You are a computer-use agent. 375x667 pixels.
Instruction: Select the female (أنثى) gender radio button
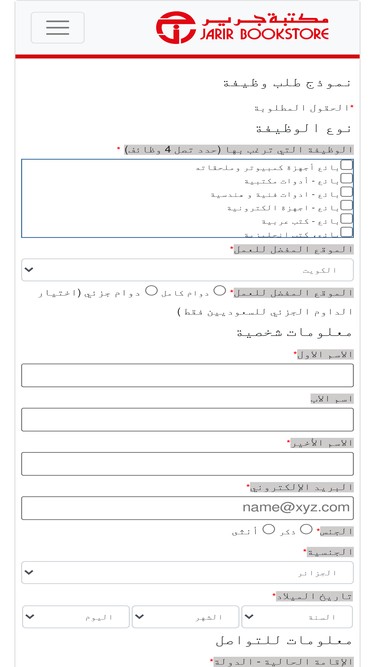[x=268, y=529]
